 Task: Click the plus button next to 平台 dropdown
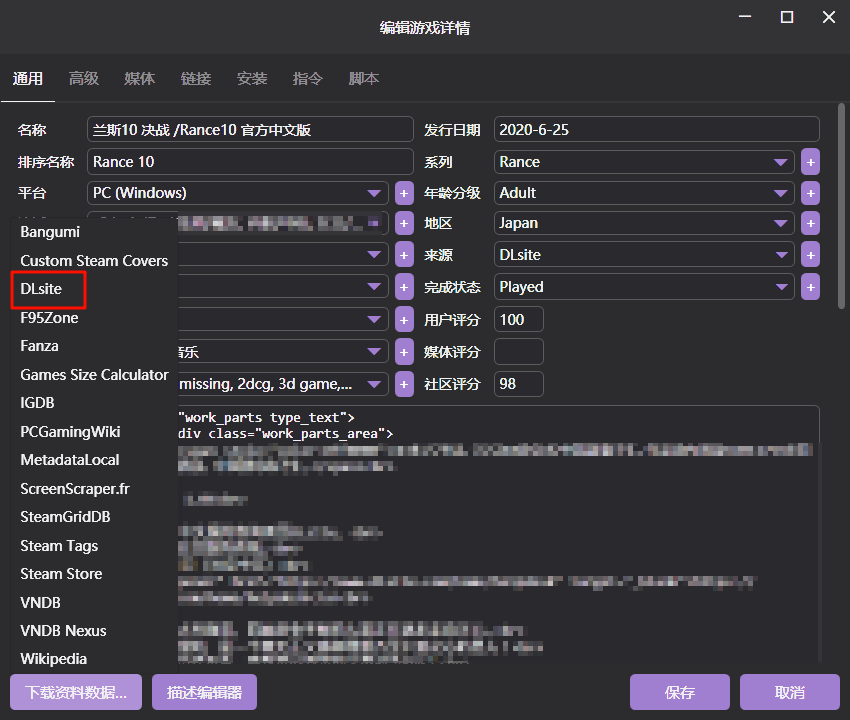[404, 193]
